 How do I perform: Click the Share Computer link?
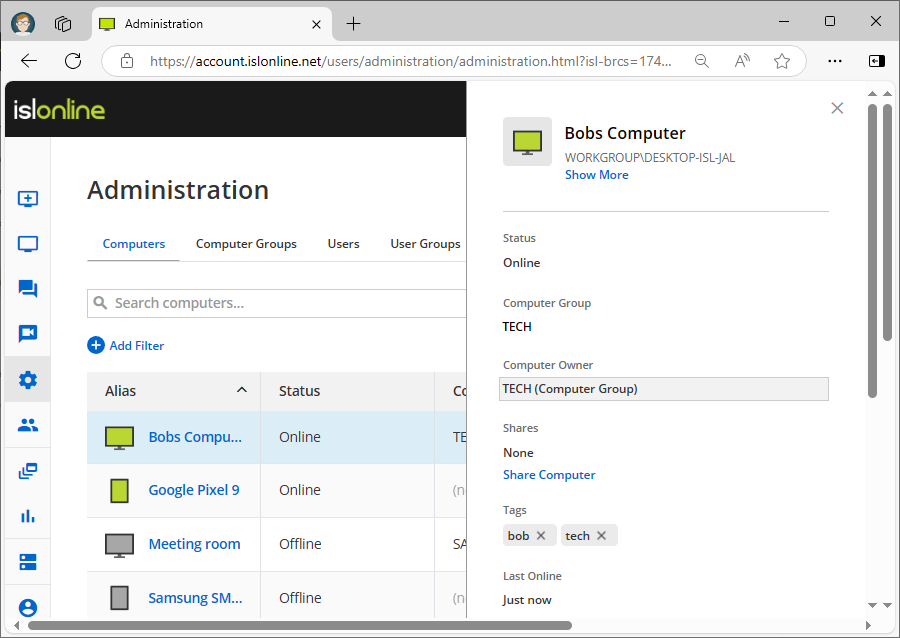(549, 475)
